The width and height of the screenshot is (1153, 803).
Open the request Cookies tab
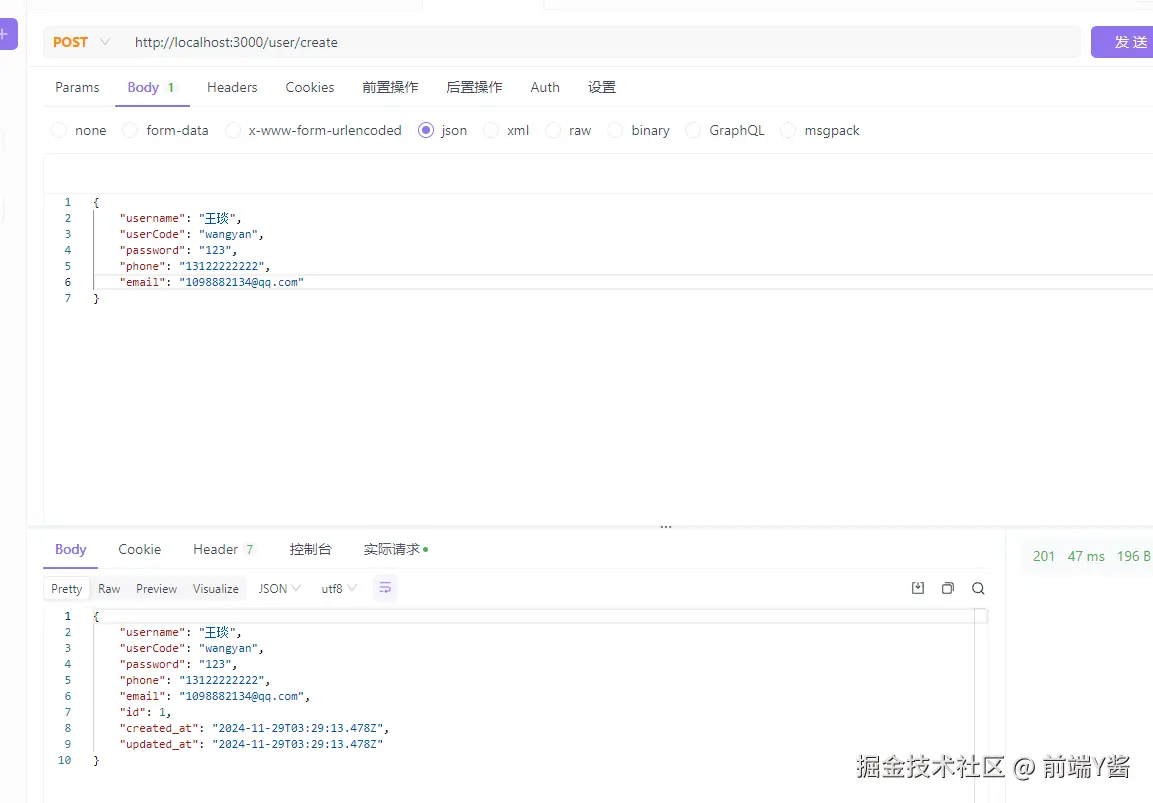tap(310, 88)
